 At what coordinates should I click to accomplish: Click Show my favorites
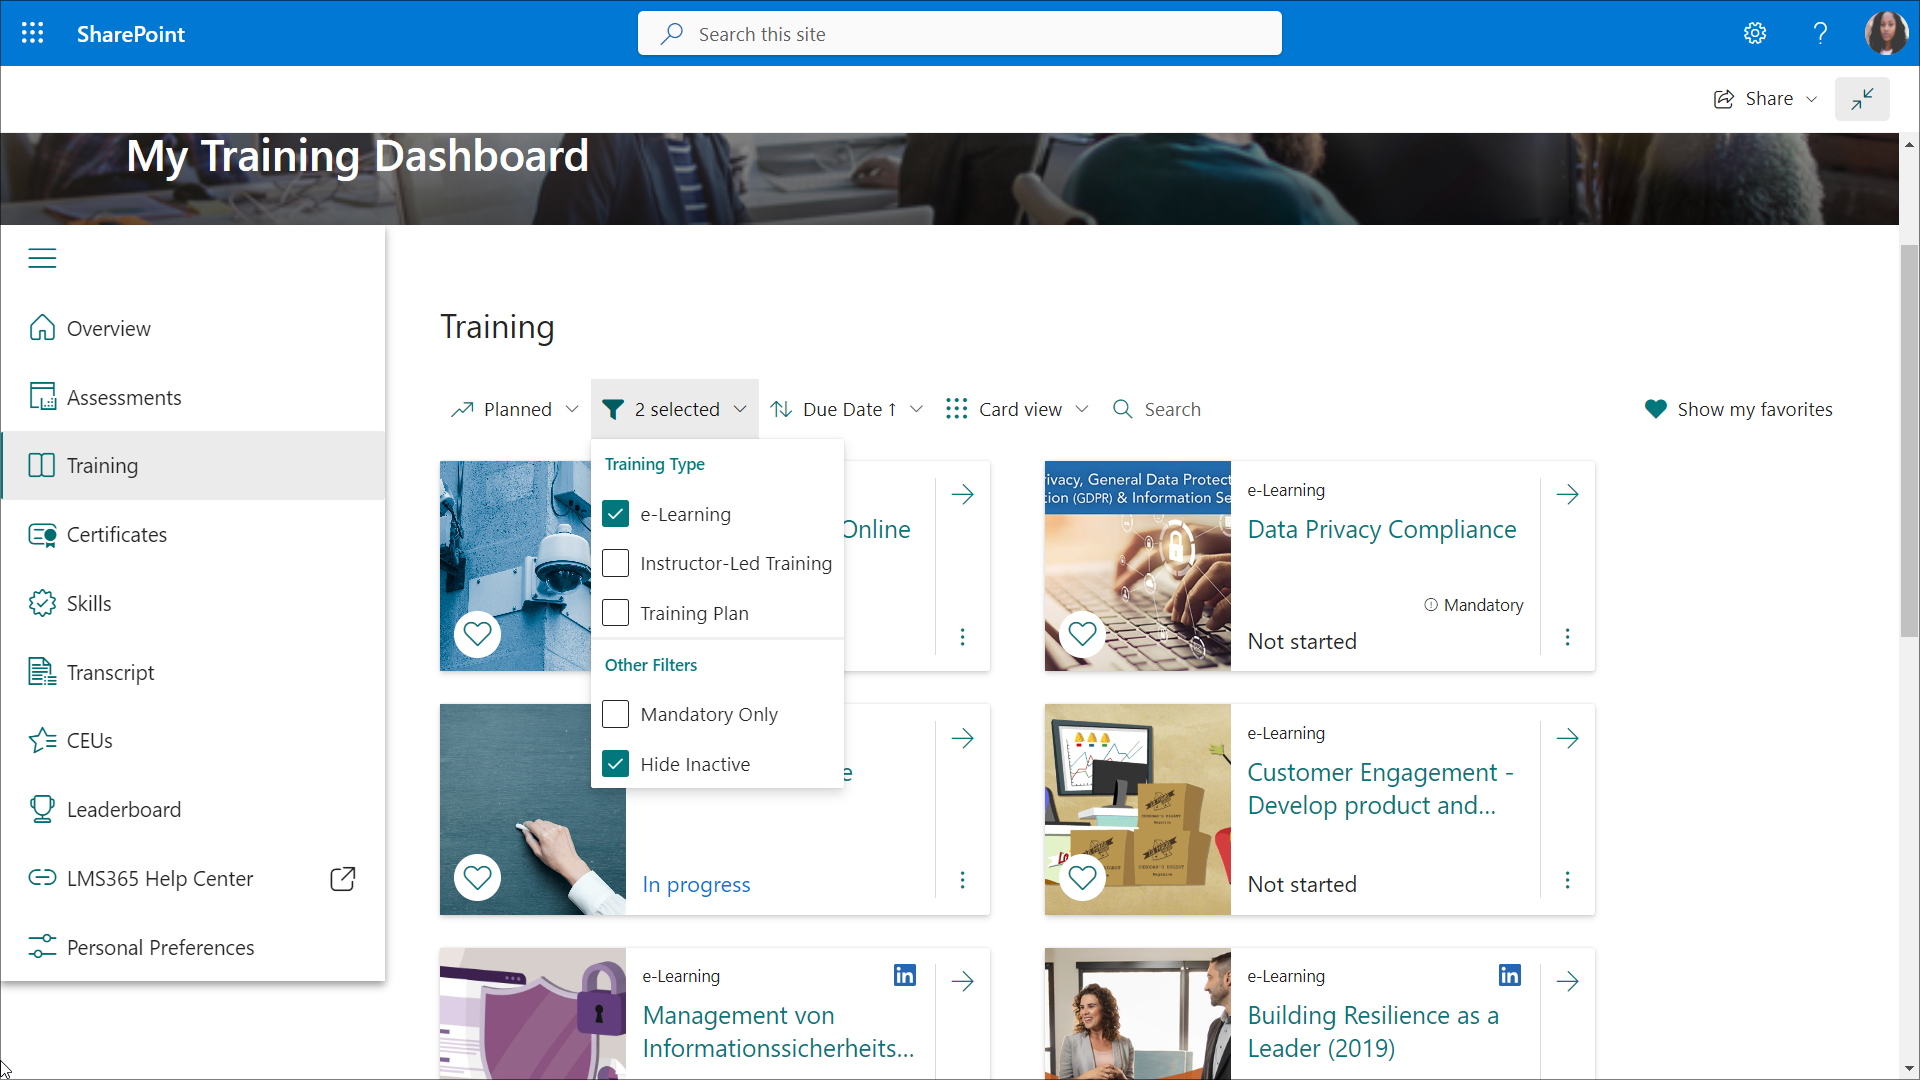pyautogui.click(x=1738, y=409)
